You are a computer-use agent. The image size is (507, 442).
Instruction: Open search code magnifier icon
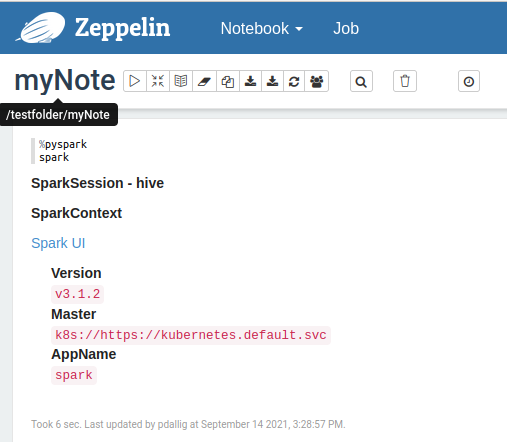pyautogui.click(x=361, y=81)
